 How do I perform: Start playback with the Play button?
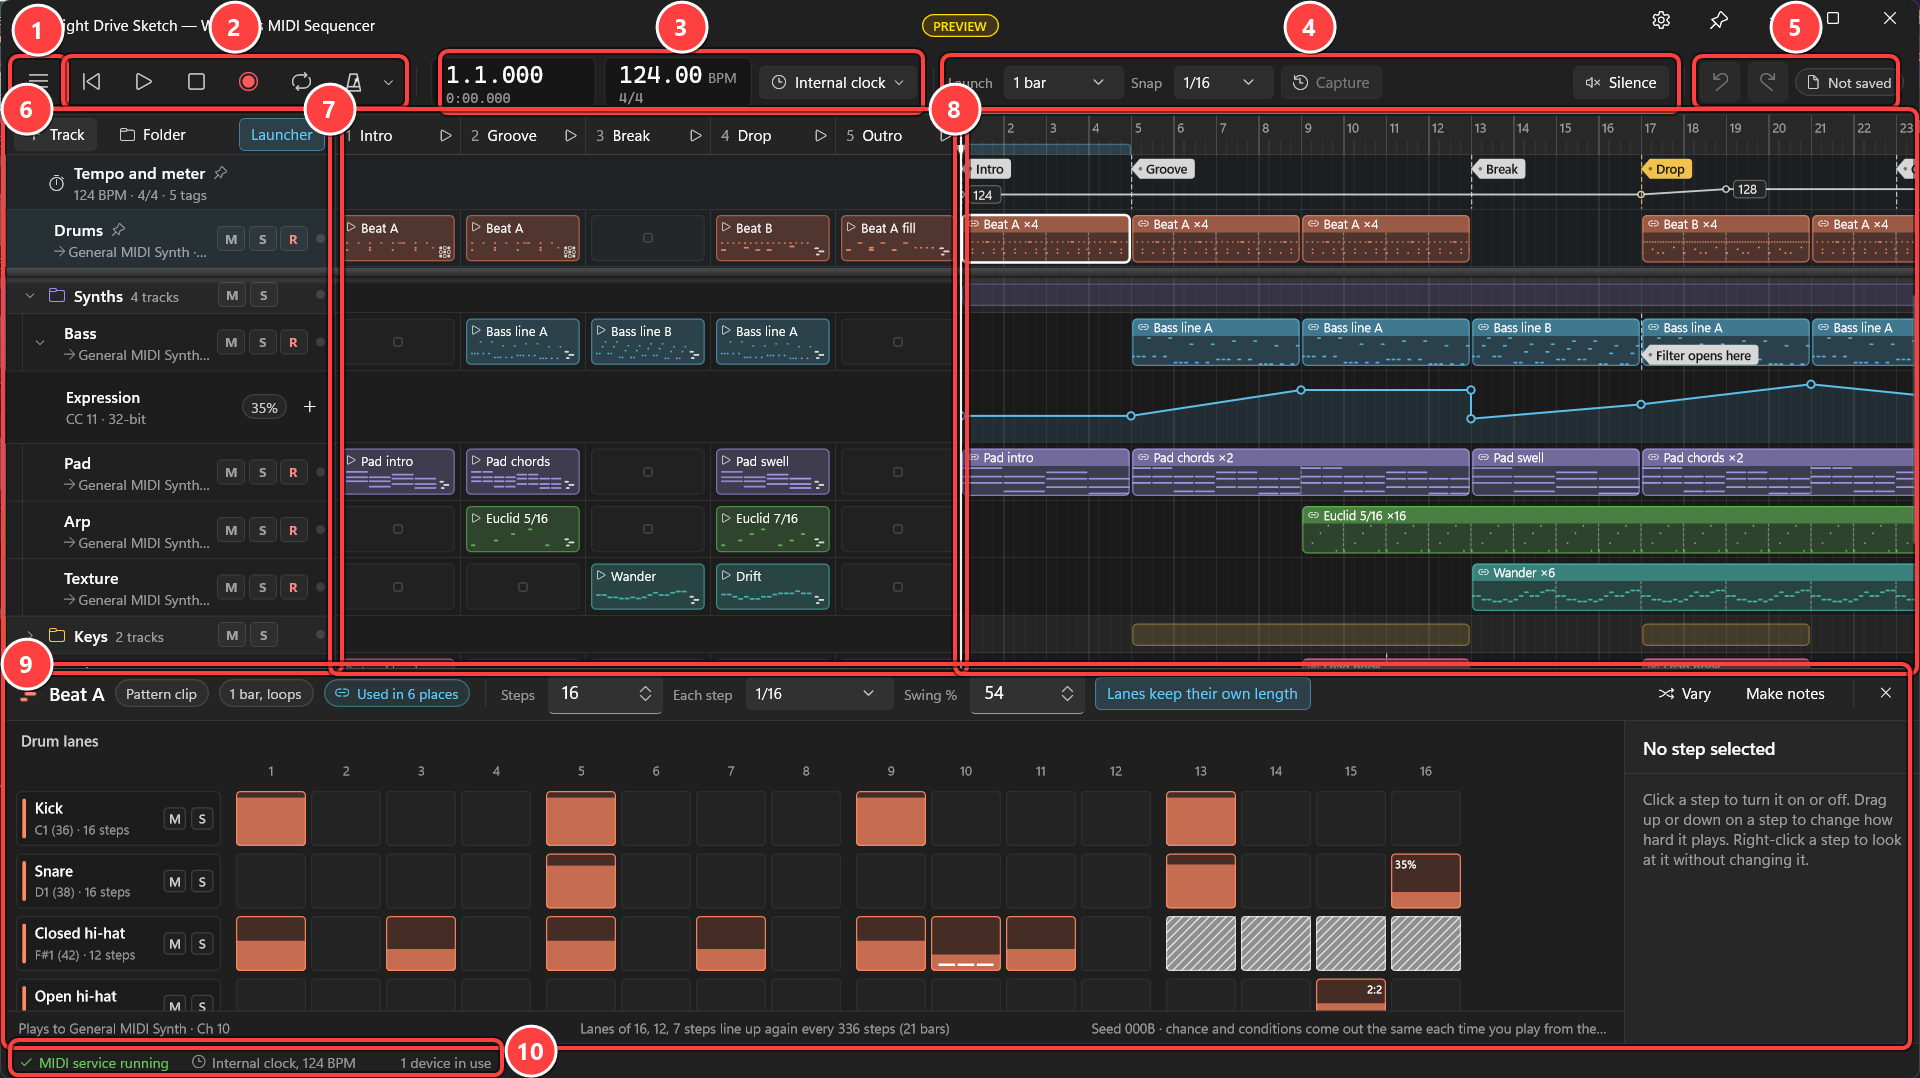click(x=143, y=82)
